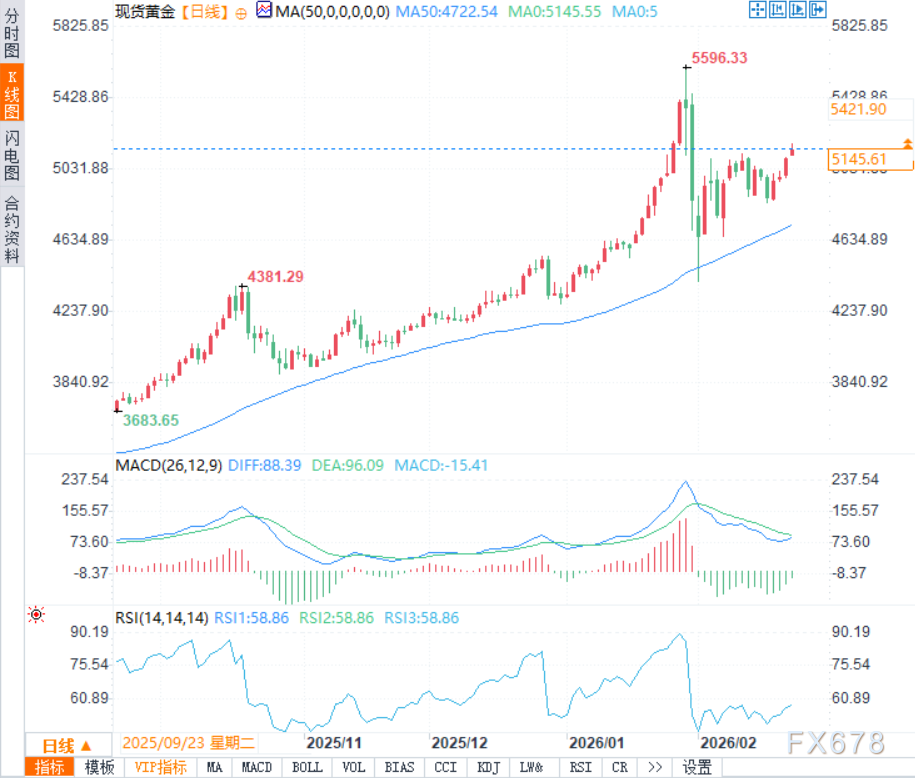Toggle the VOL volume indicator
915x778 pixels.
tap(352, 767)
